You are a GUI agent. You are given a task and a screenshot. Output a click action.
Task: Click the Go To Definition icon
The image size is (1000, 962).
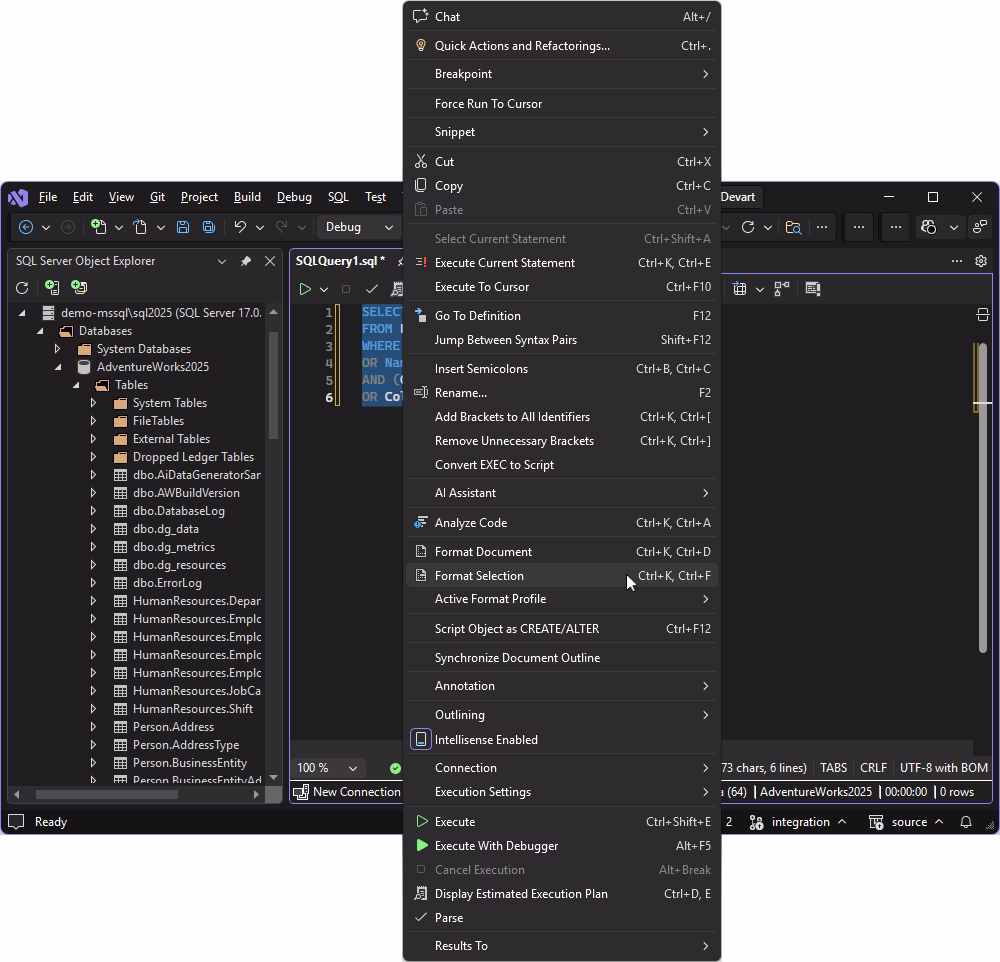tap(420, 315)
